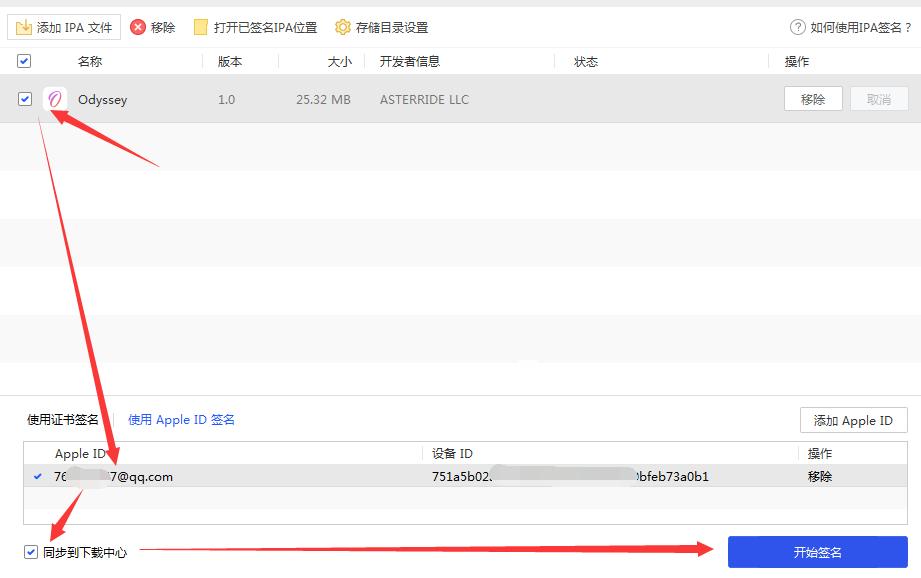Uncheck the Odyssey row checkbox
This screenshot has height=578, width=921.
click(x=24, y=99)
